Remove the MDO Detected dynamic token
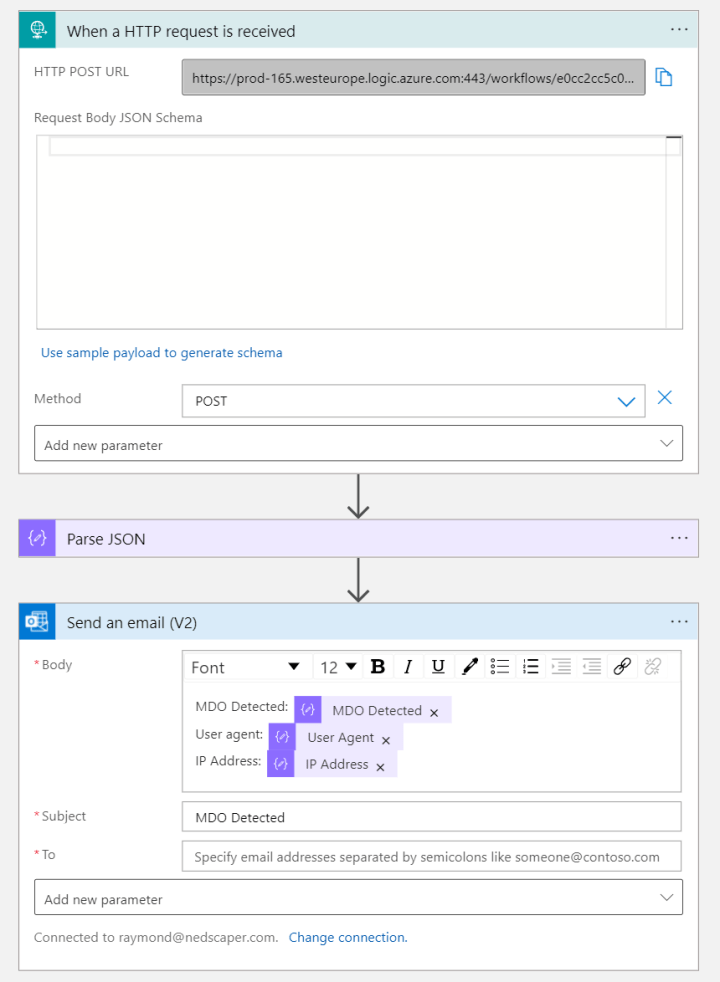This screenshot has width=720, height=982. coord(434,712)
